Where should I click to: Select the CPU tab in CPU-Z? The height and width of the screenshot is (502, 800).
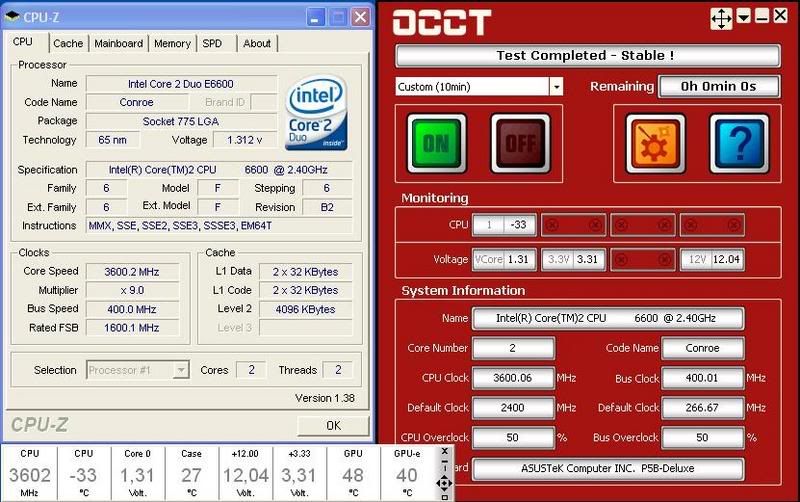[23, 42]
